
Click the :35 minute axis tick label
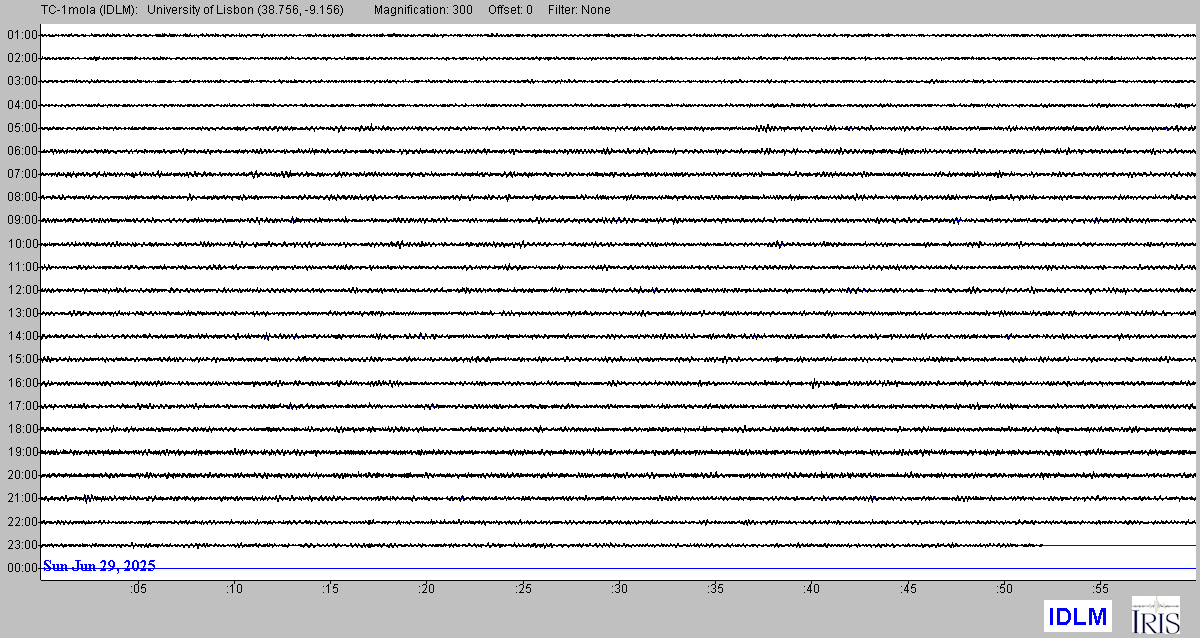tap(715, 590)
